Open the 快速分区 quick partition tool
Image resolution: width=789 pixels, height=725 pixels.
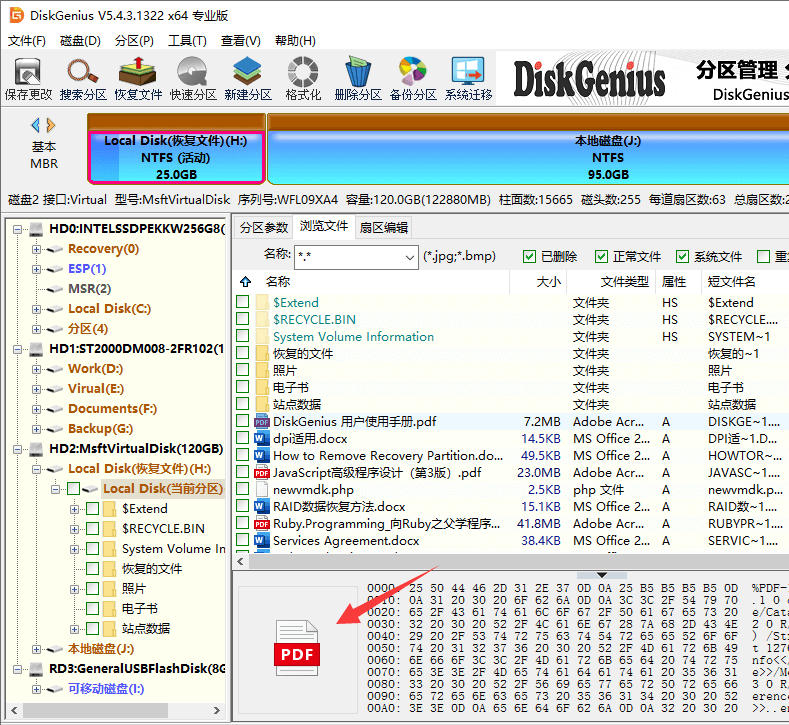193,79
